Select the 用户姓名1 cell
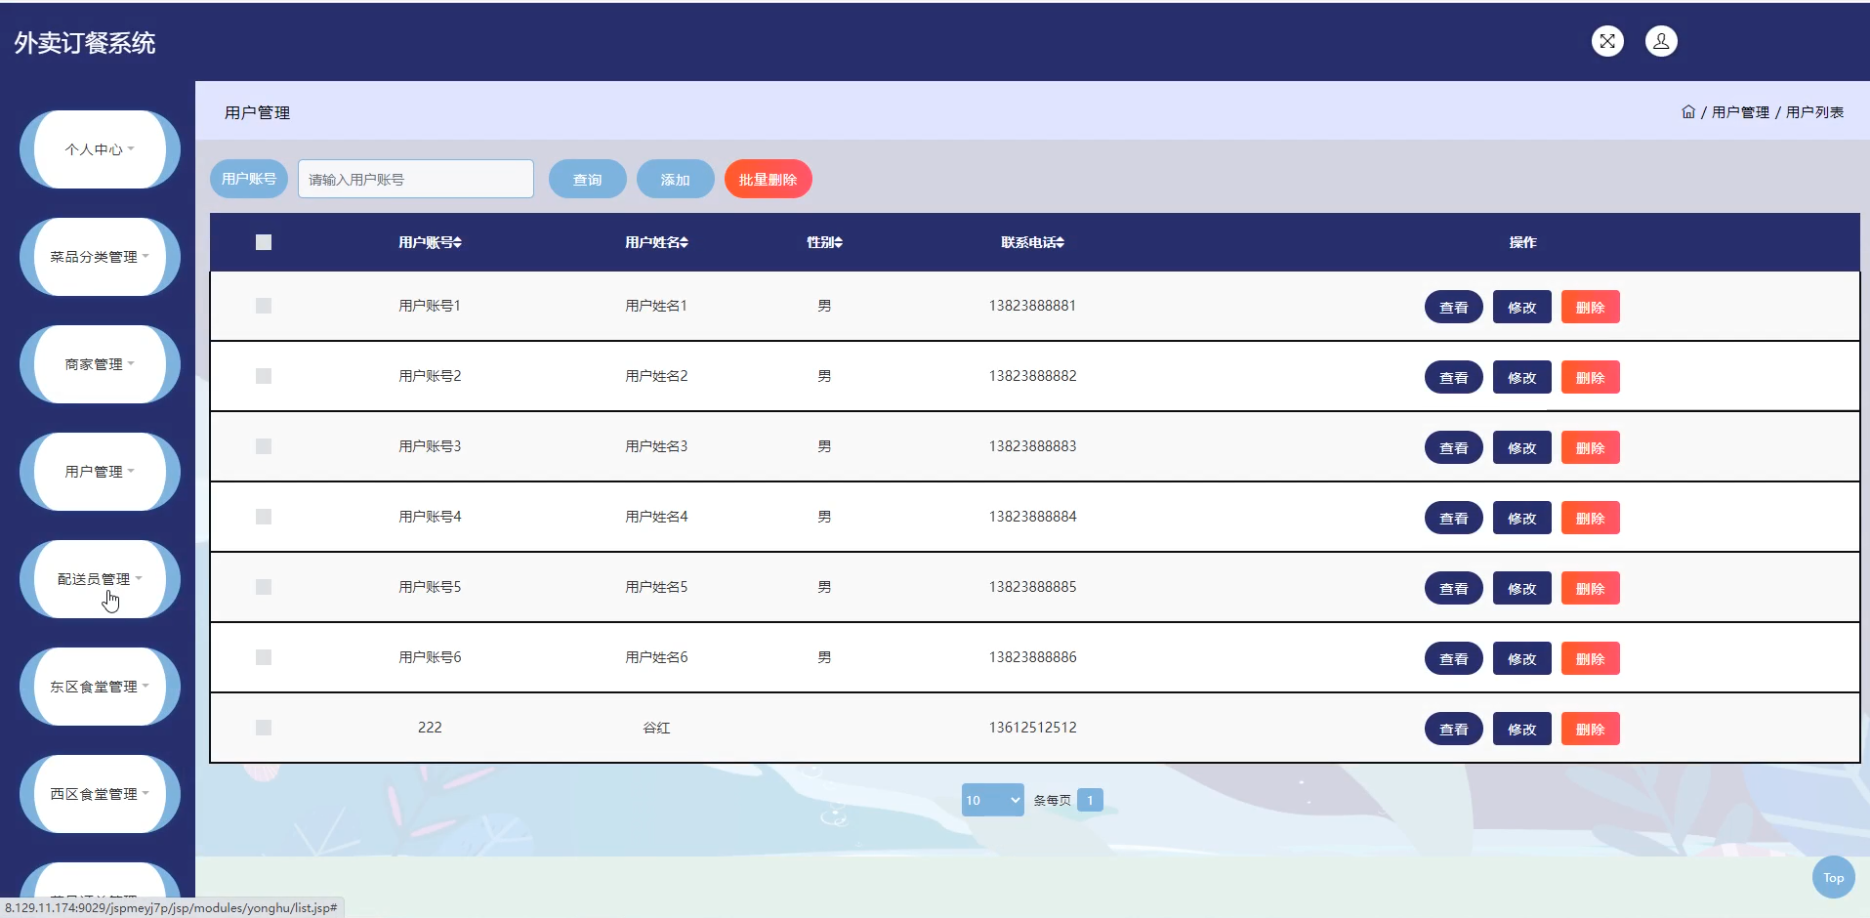The image size is (1870, 918). [x=657, y=306]
